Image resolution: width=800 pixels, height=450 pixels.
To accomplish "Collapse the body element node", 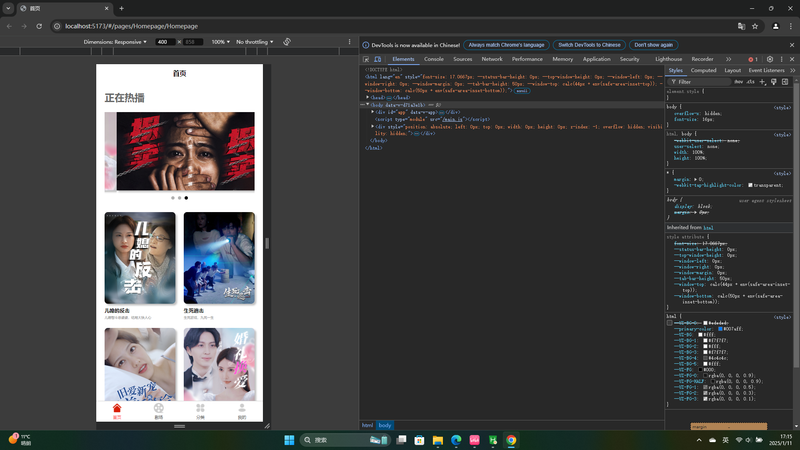I will pyautogui.click(x=367, y=105).
